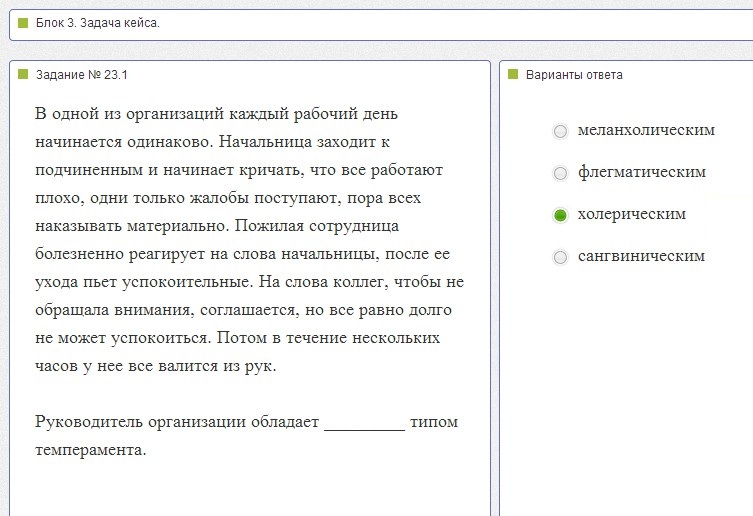Click the green square beside Варианты ответа
Screen dimensions: 753x516
pos(513,74)
